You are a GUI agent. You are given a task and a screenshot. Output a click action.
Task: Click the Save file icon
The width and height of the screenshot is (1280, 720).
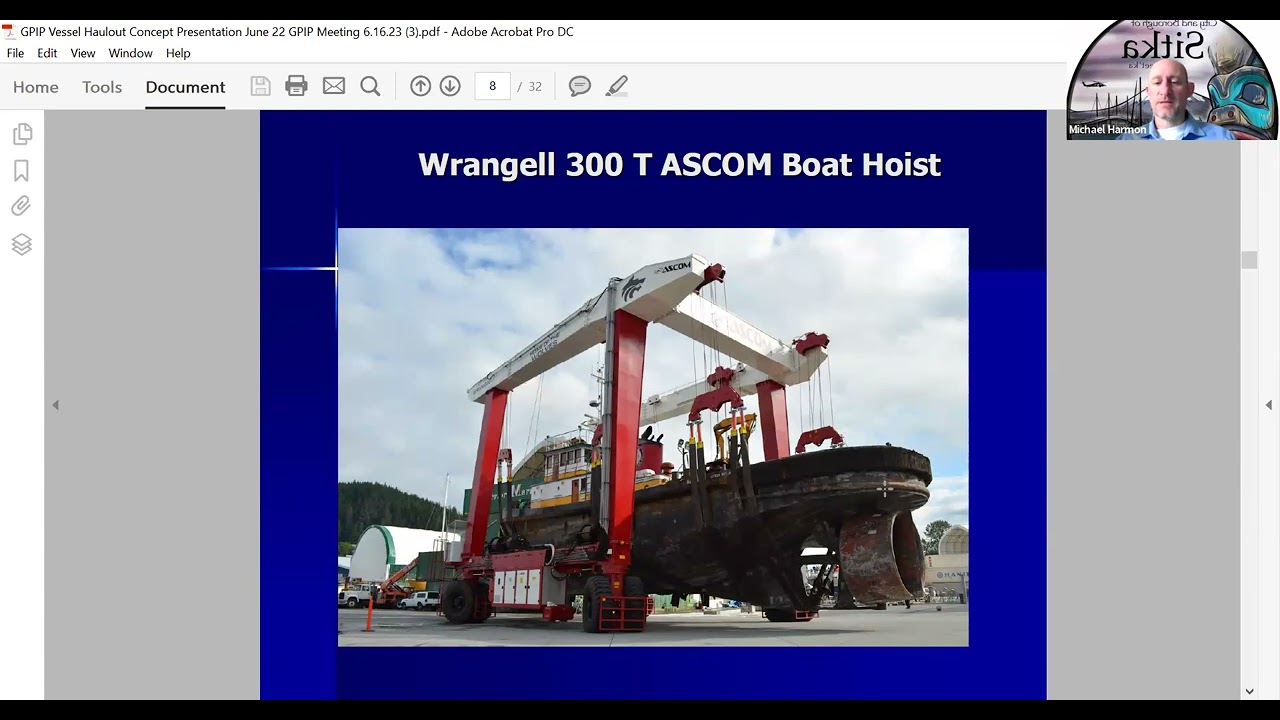(260, 86)
